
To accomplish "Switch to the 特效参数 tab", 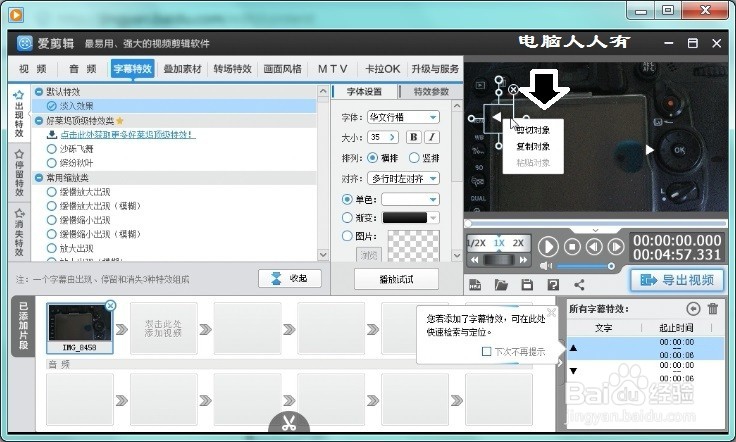I will 431,91.
